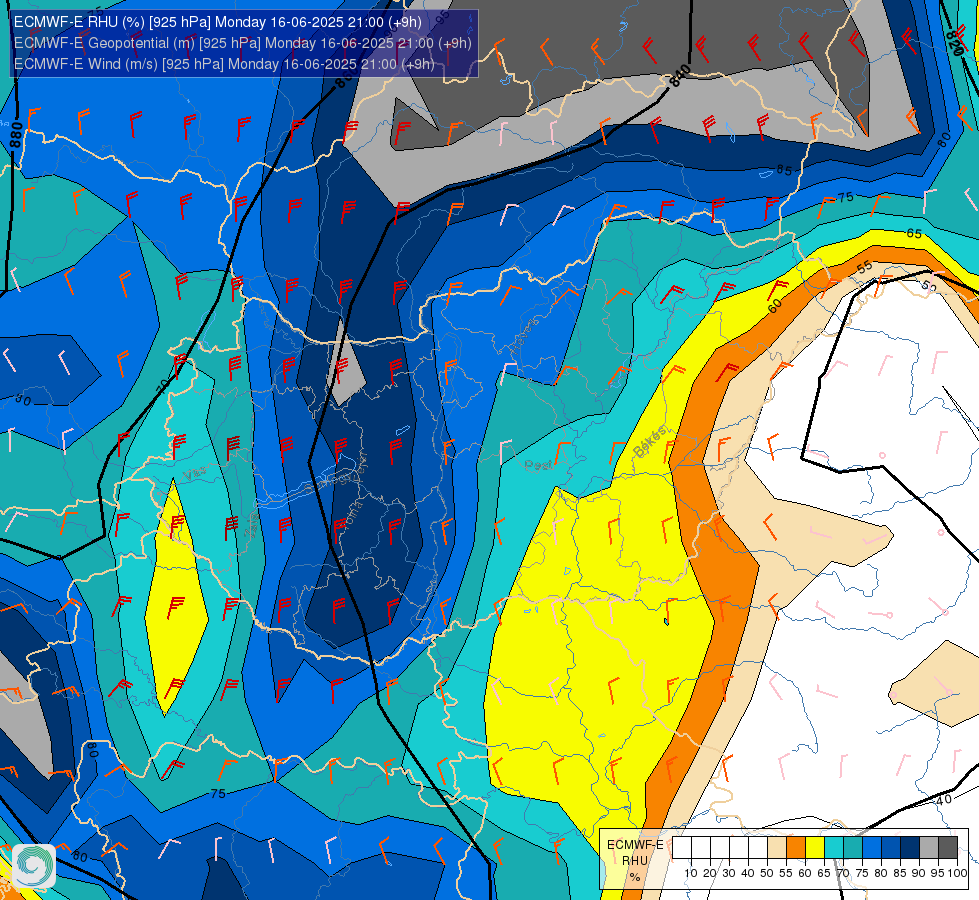Screen dimensions: 979x900
Task: Click the white legend swatch between 40 and 50
Action: tap(758, 848)
